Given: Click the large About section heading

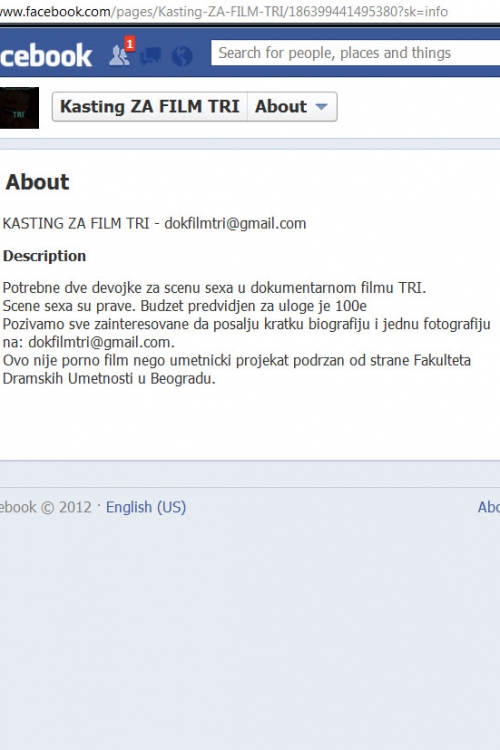Looking at the screenshot, I should click(37, 182).
